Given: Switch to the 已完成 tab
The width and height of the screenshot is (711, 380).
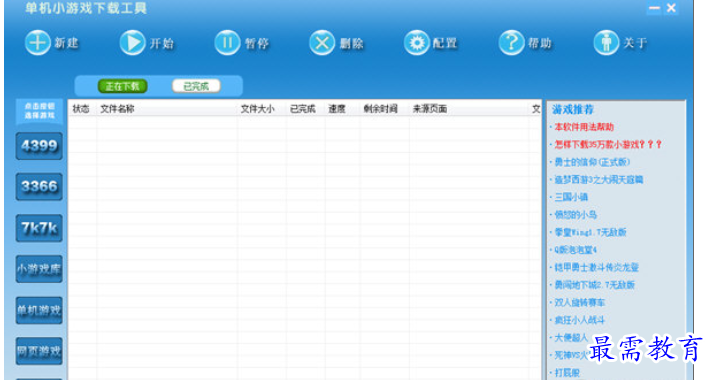Looking at the screenshot, I should [x=196, y=86].
